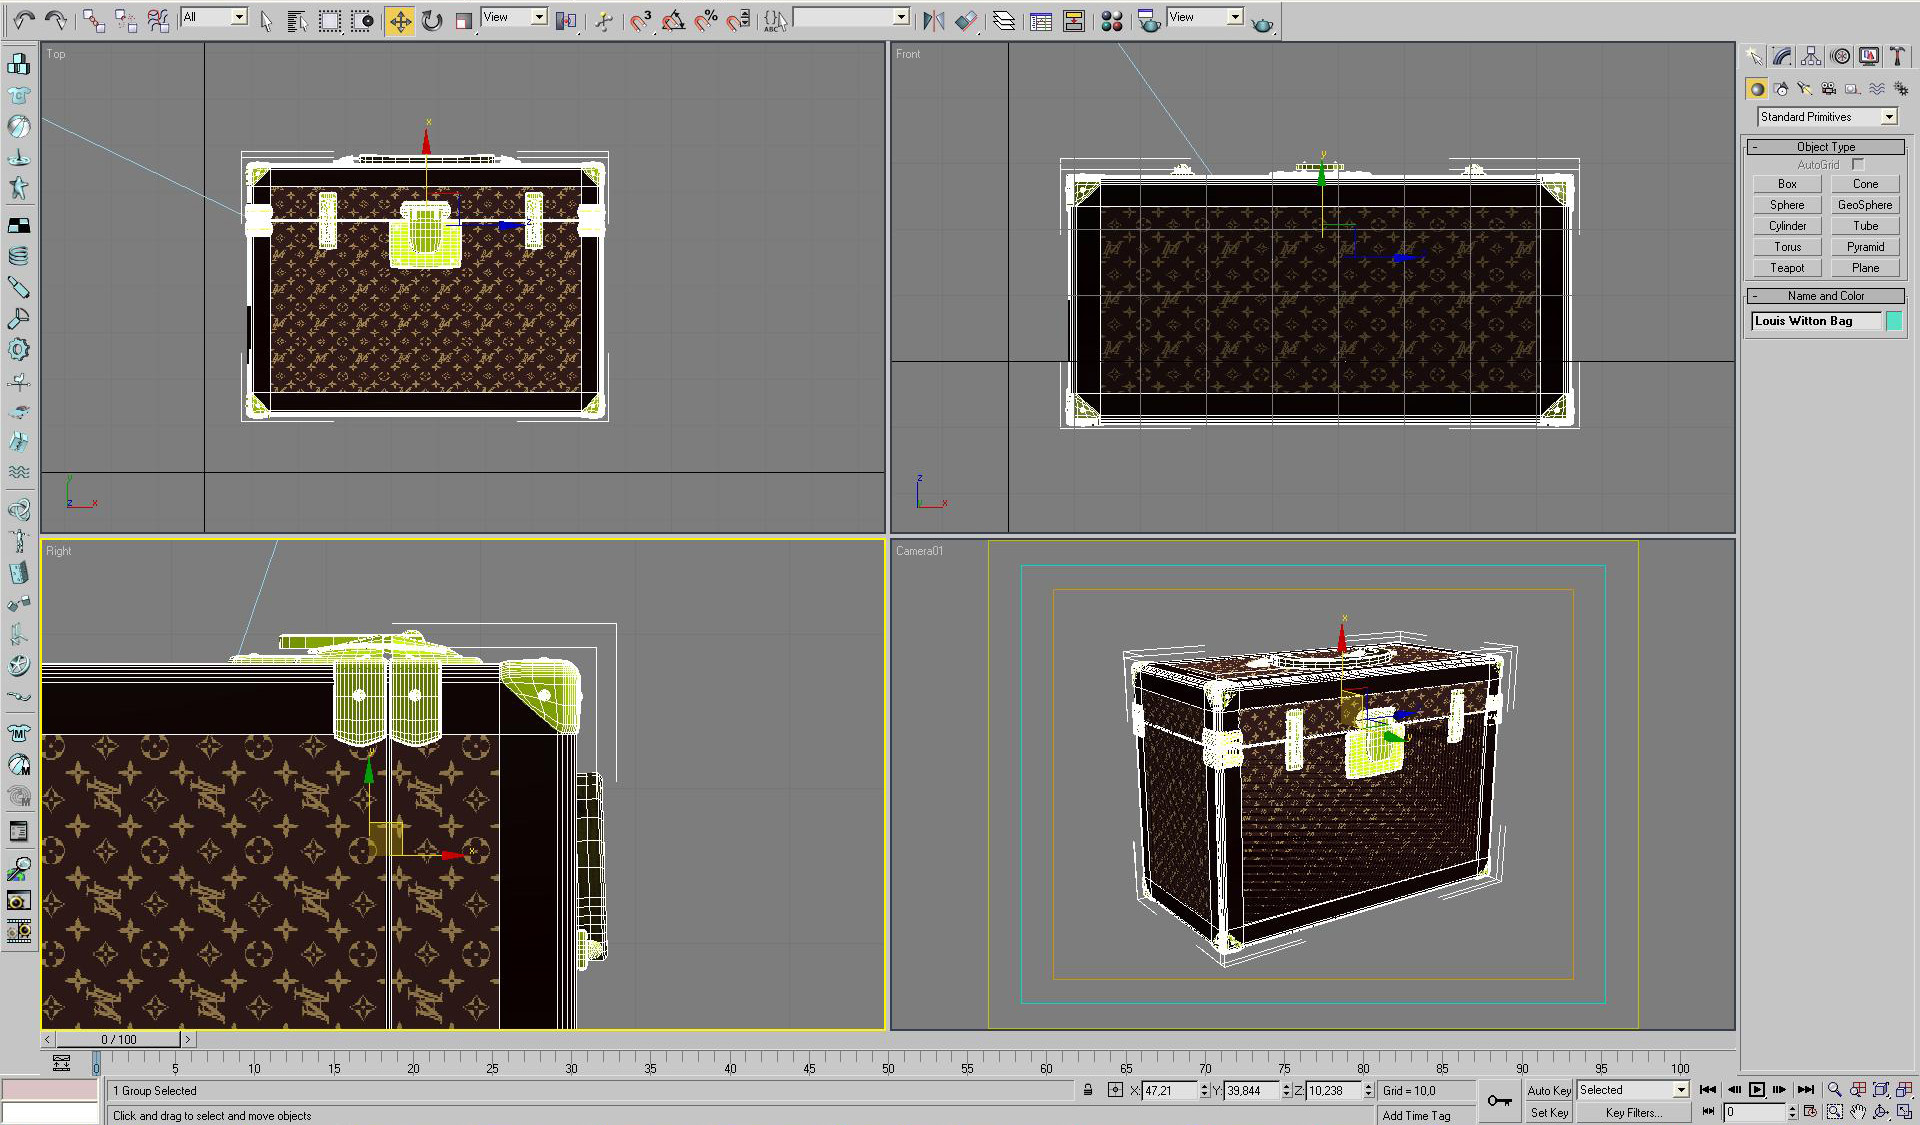Pick the Rectangular Selection Region tool
This screenshot has height=1125, width=1920.
(329, 20)
